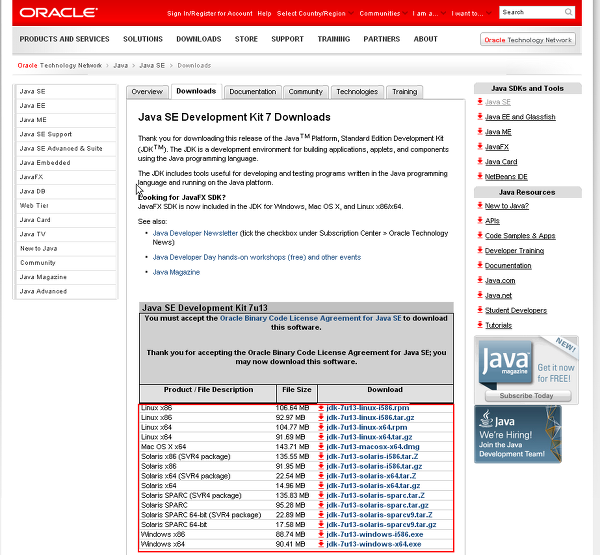Screen dimensions: 600x555
Task: Open the Communities dropdown
Action: click(383, 13)
